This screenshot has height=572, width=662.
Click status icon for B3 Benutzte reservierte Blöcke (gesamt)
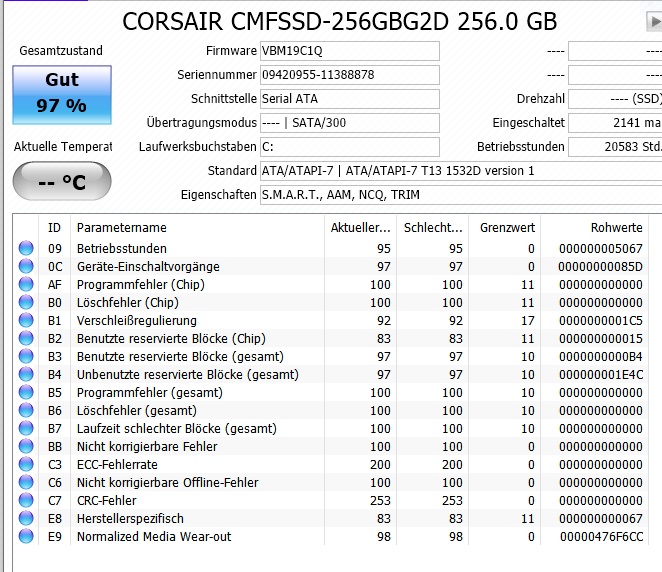pyautogui.click(x=26, y=356)
